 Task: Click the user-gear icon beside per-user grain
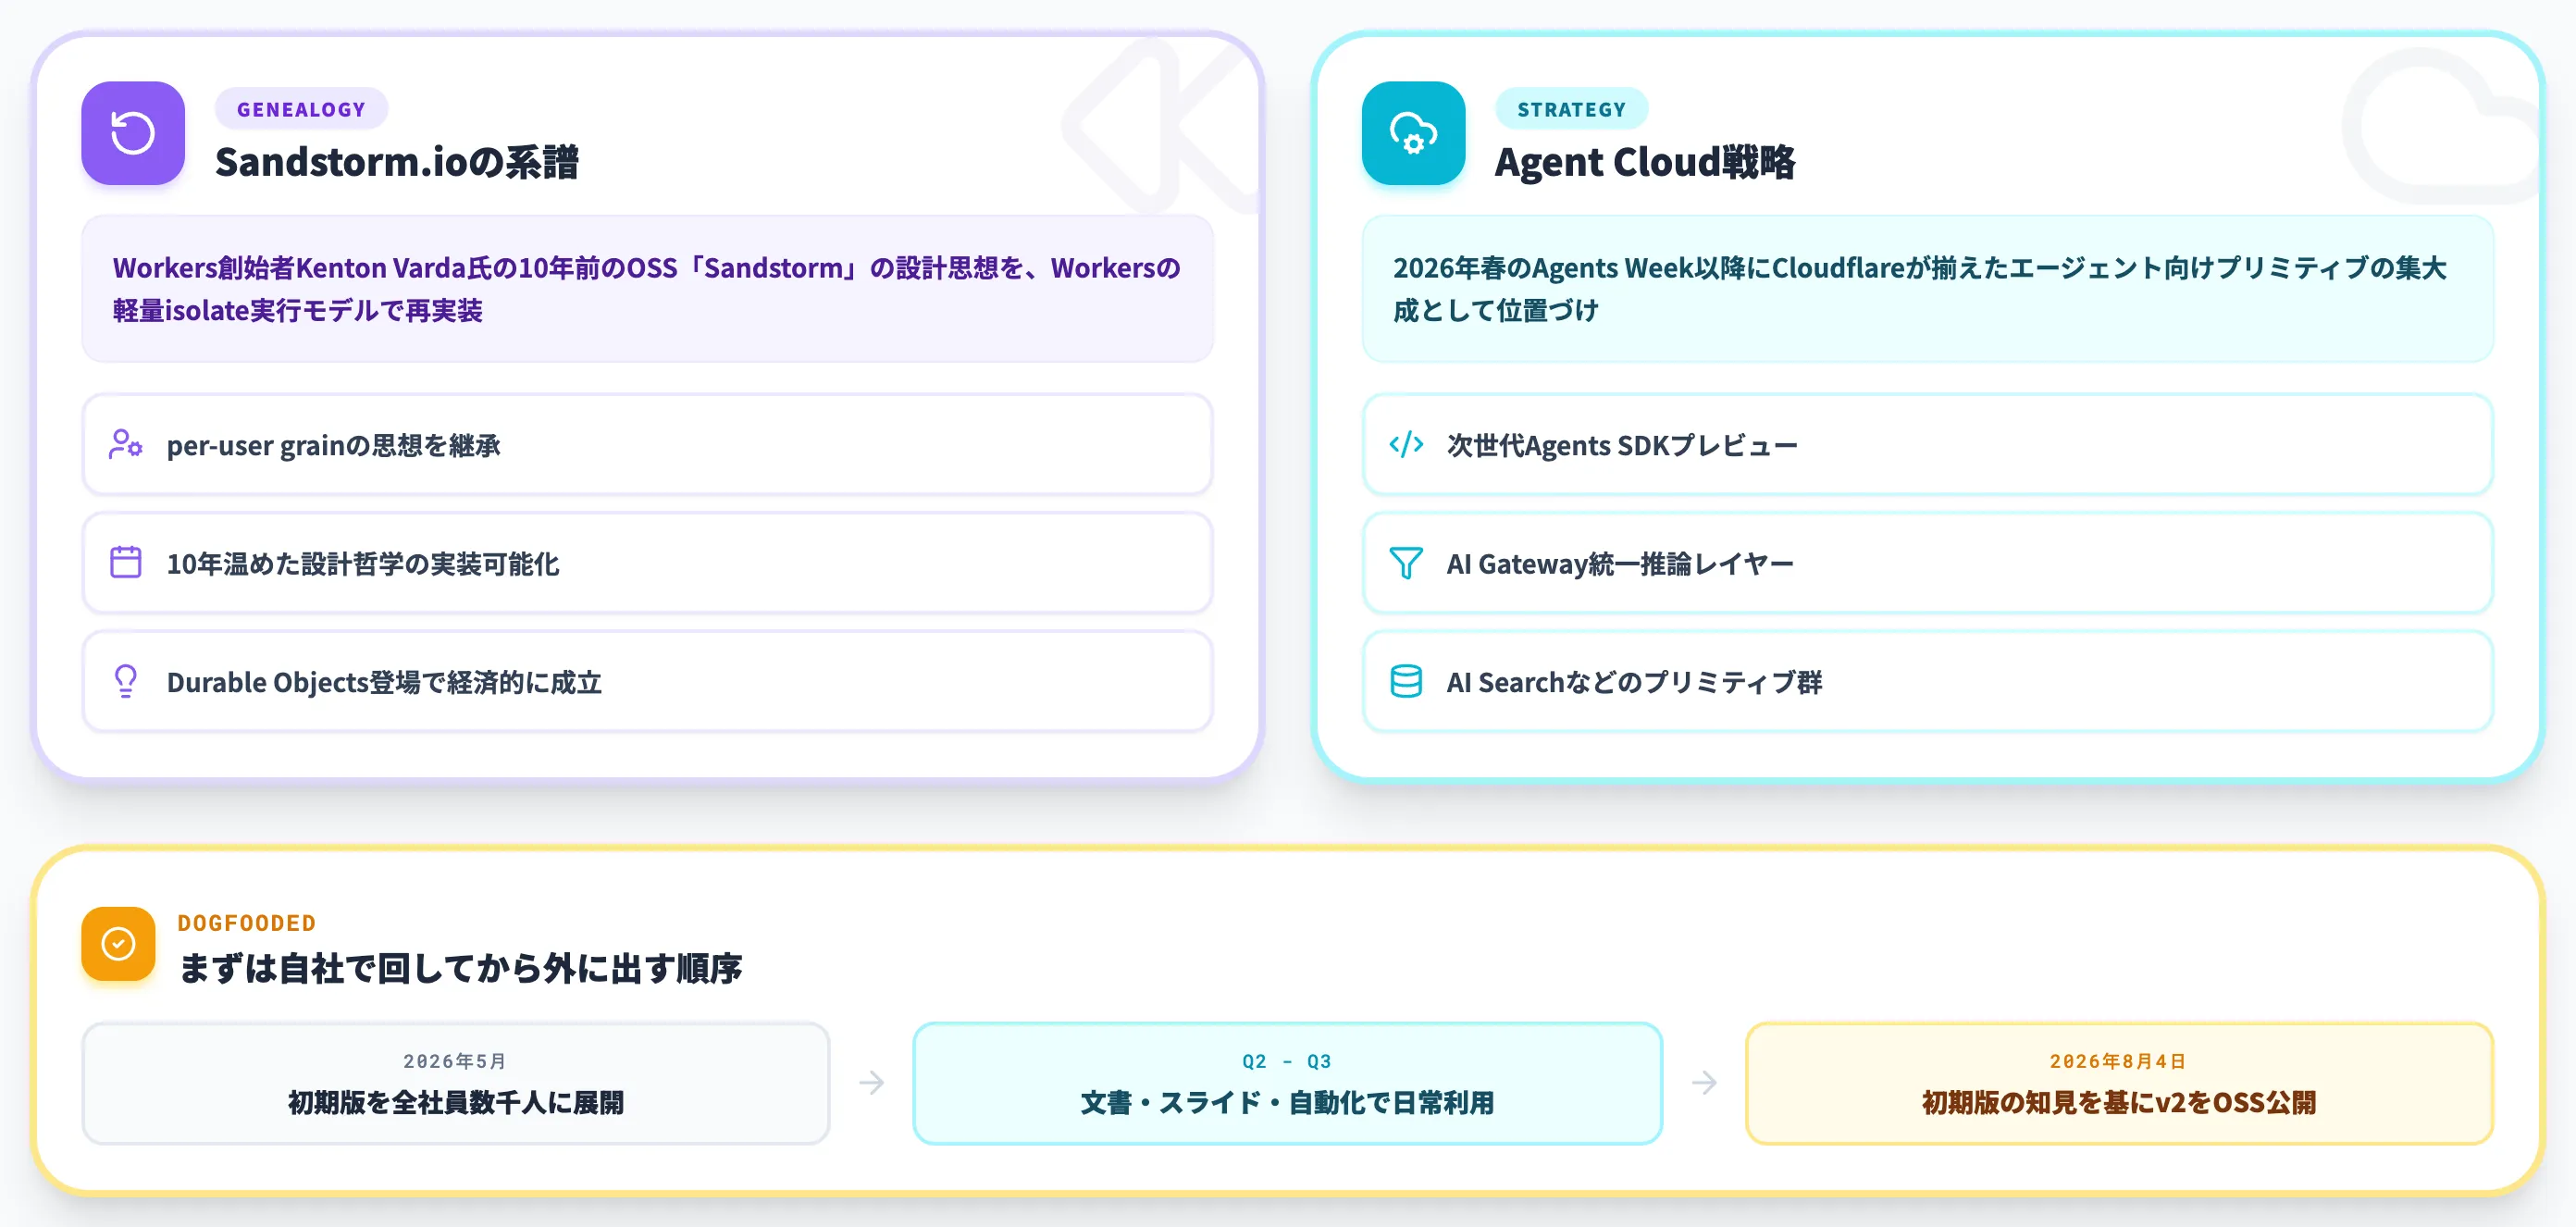[126, 444]
